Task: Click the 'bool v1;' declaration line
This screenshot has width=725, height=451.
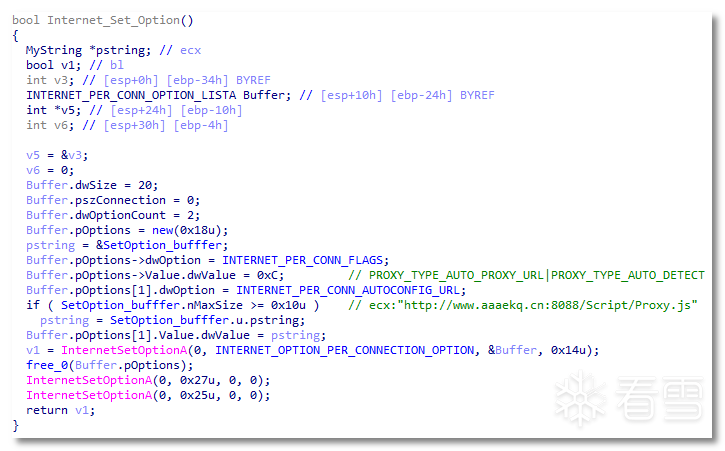Action: coord(53,65)
